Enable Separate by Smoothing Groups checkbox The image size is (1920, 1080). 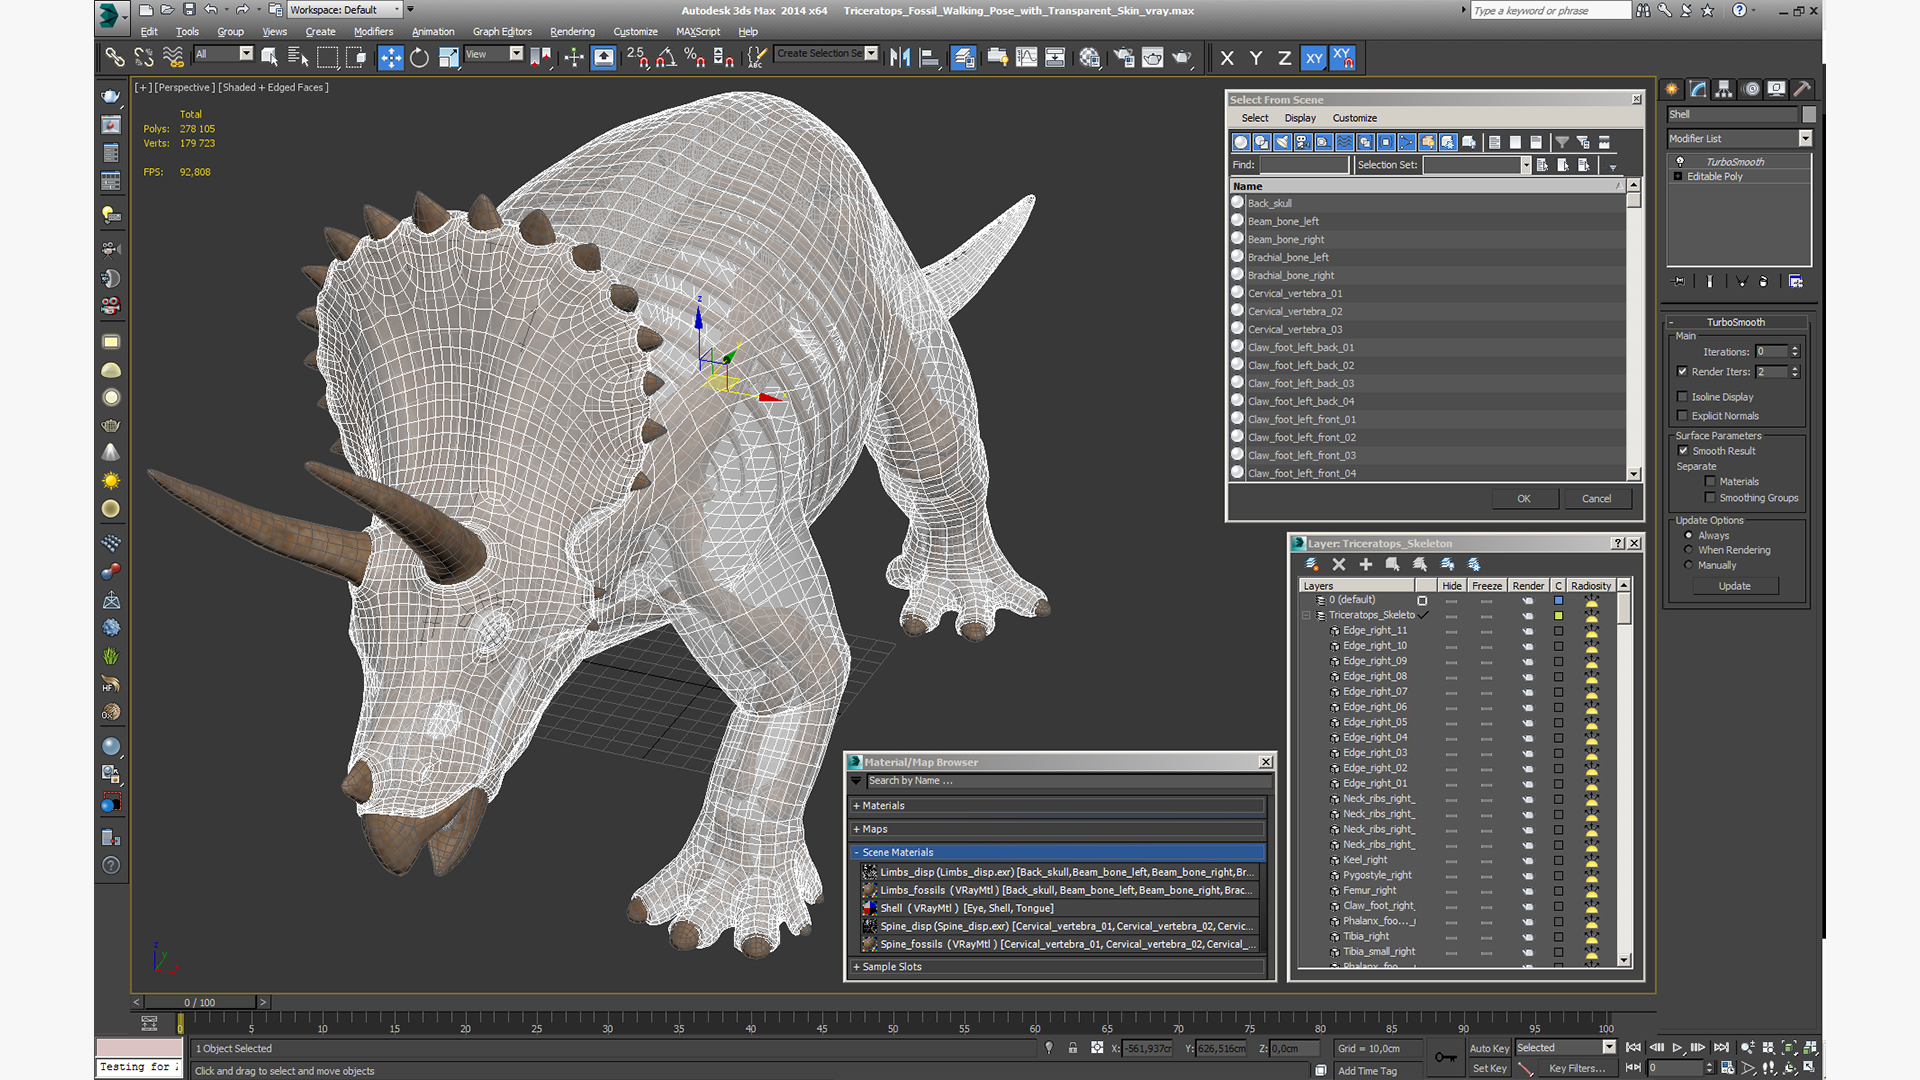click(x=1710, y=497)
